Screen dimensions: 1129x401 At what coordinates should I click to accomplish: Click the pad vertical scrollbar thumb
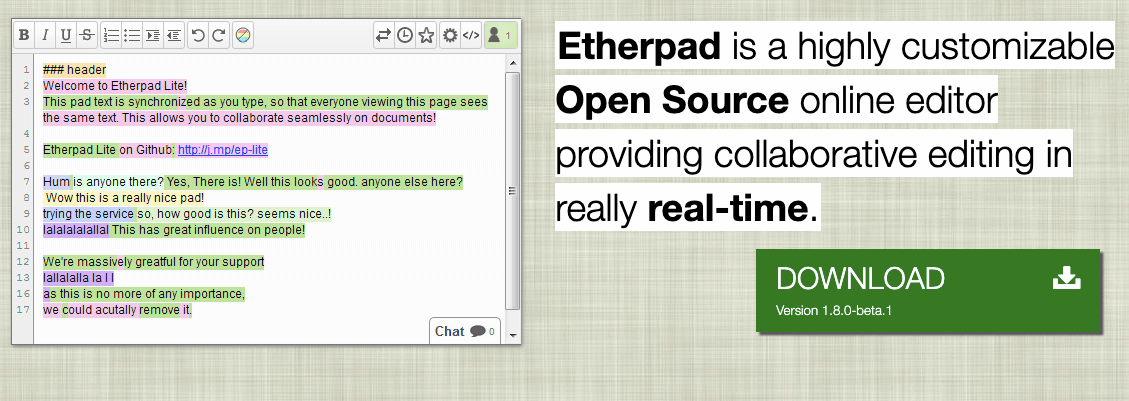tap(513, 191)
